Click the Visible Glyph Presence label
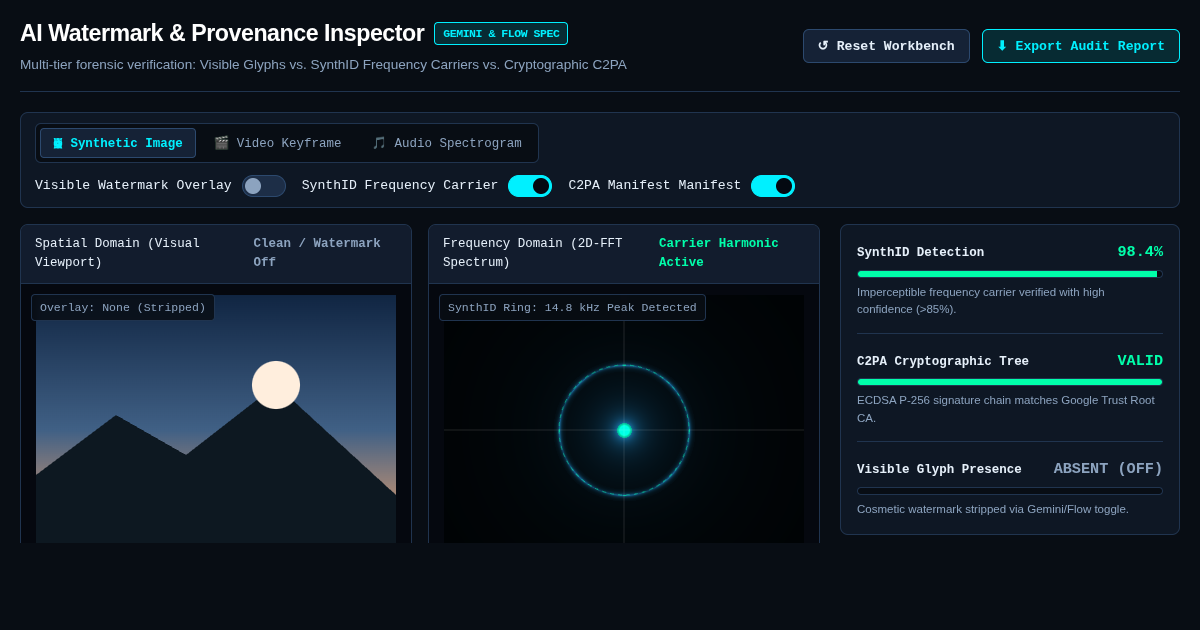The image size is (1200, 630). tap(939, 470)
